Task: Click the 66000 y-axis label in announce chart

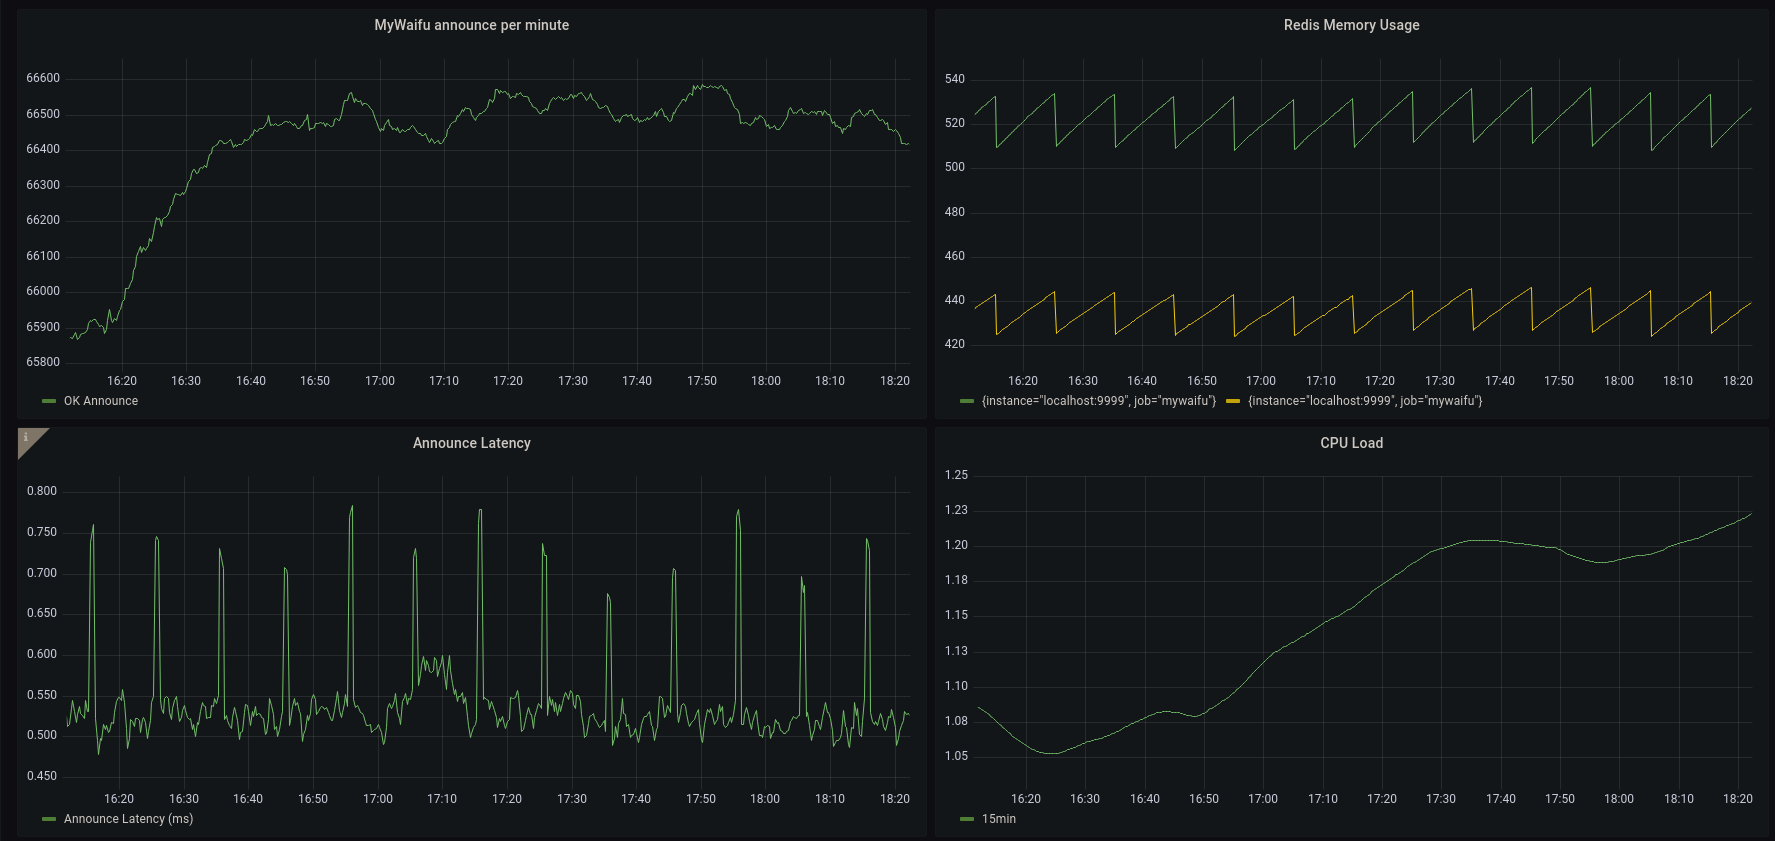Action: point(43,291)
